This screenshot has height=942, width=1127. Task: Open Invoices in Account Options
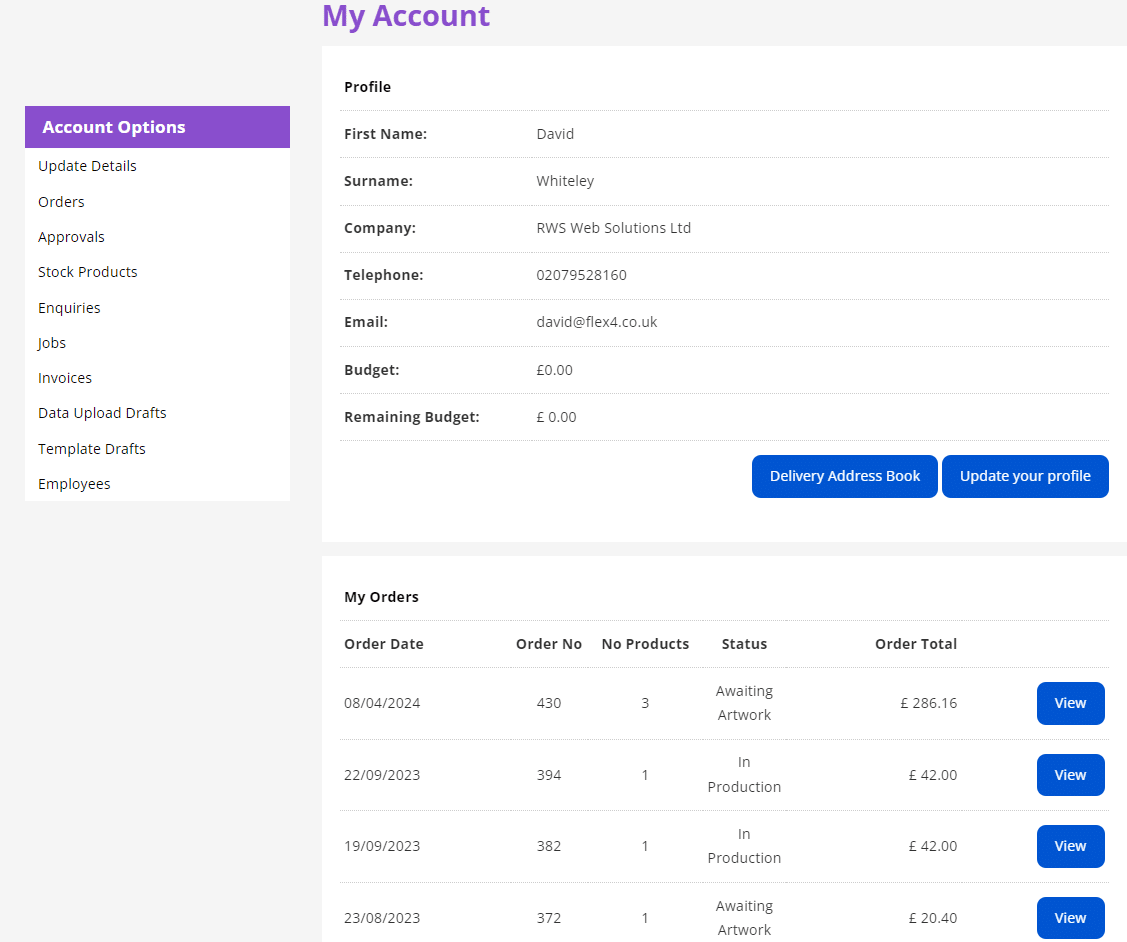(x=65, y=378)
